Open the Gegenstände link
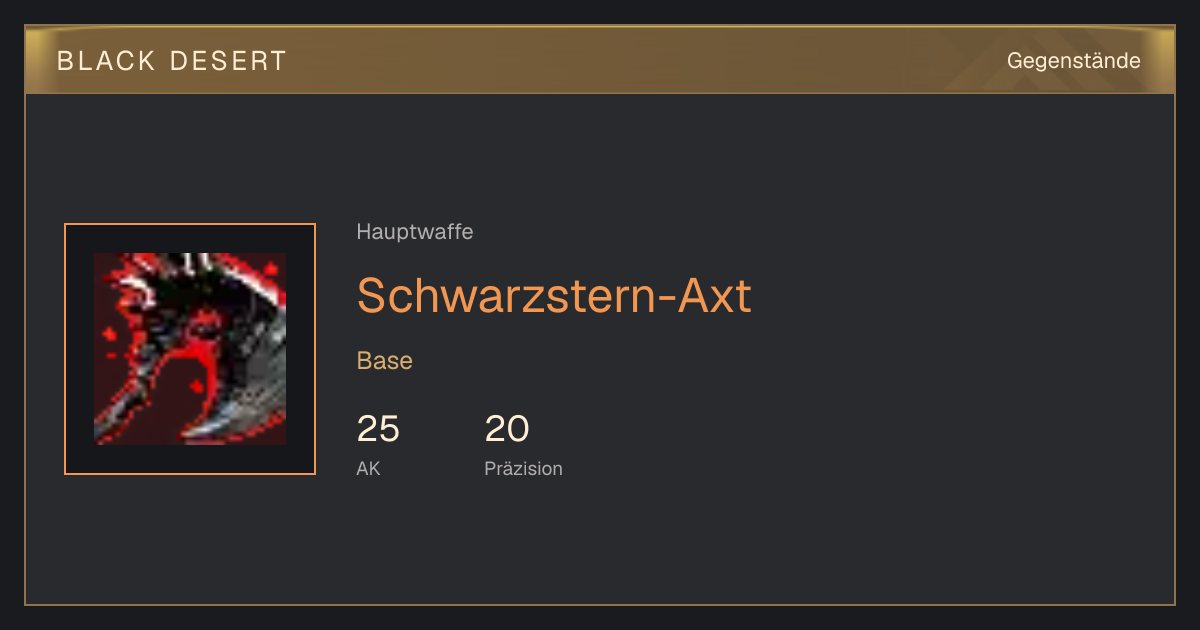1200x630 pixels. (1073, 61)
